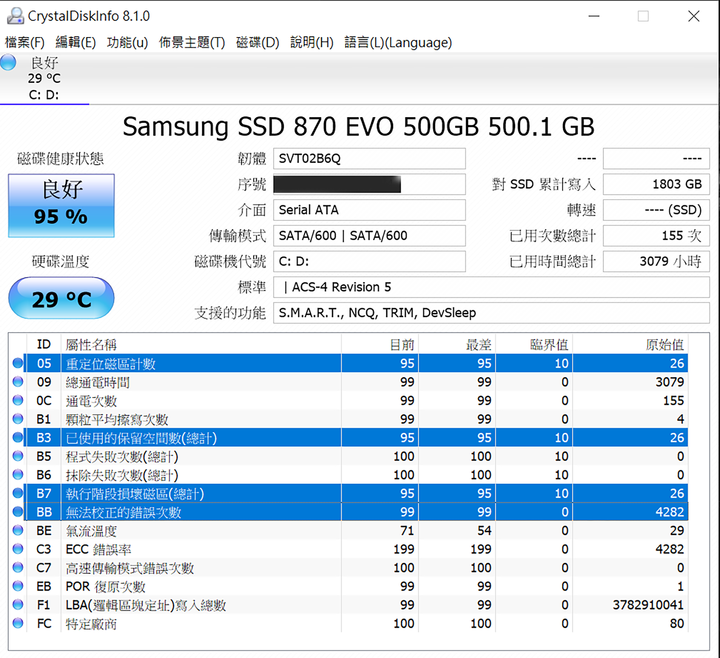Click the interface field Serial ATA

coord(369,210)
